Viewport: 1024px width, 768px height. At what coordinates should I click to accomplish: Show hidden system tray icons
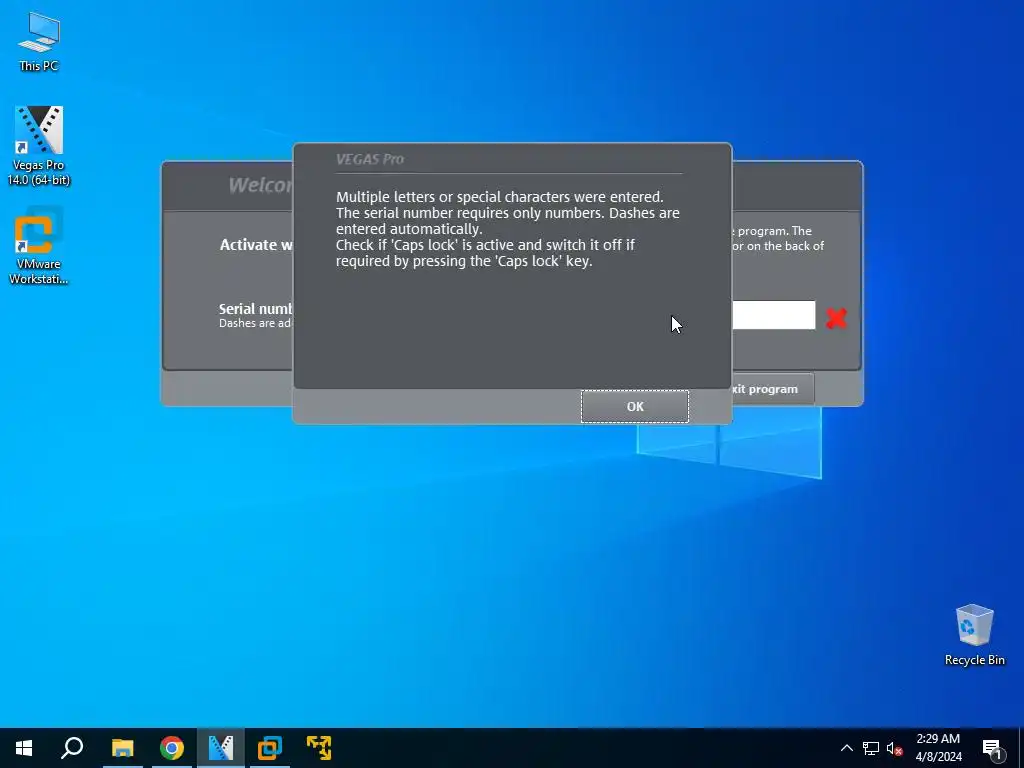pyautogui.click(x=846, y=748)
